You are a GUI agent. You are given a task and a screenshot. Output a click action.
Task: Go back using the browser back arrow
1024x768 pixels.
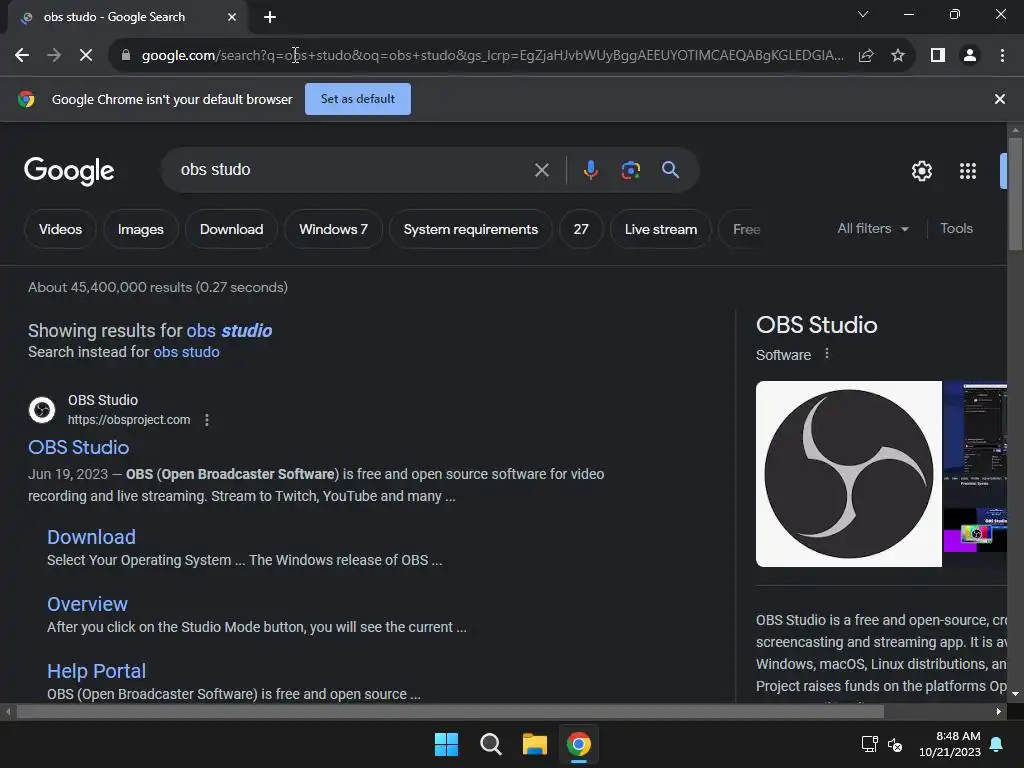[x=22, y=56]
